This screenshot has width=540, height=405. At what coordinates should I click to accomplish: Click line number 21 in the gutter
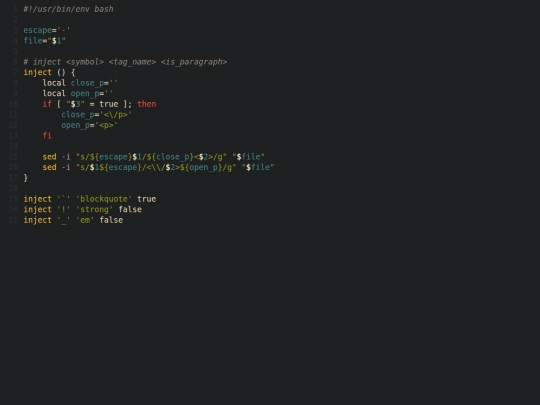click(13, 220)
